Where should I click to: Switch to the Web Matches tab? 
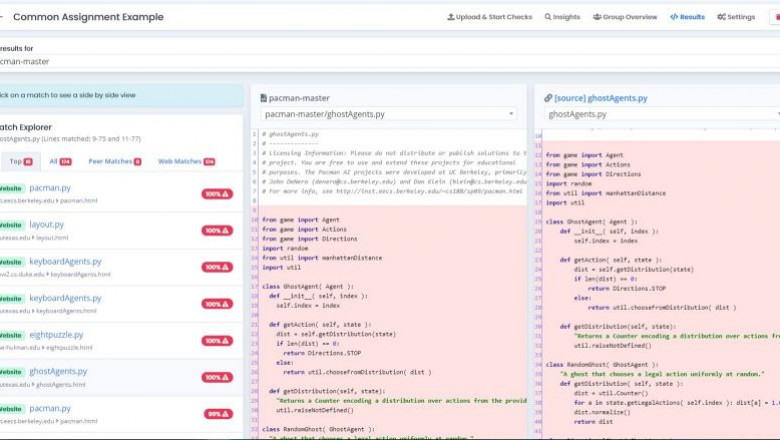(x=187, y=162)
